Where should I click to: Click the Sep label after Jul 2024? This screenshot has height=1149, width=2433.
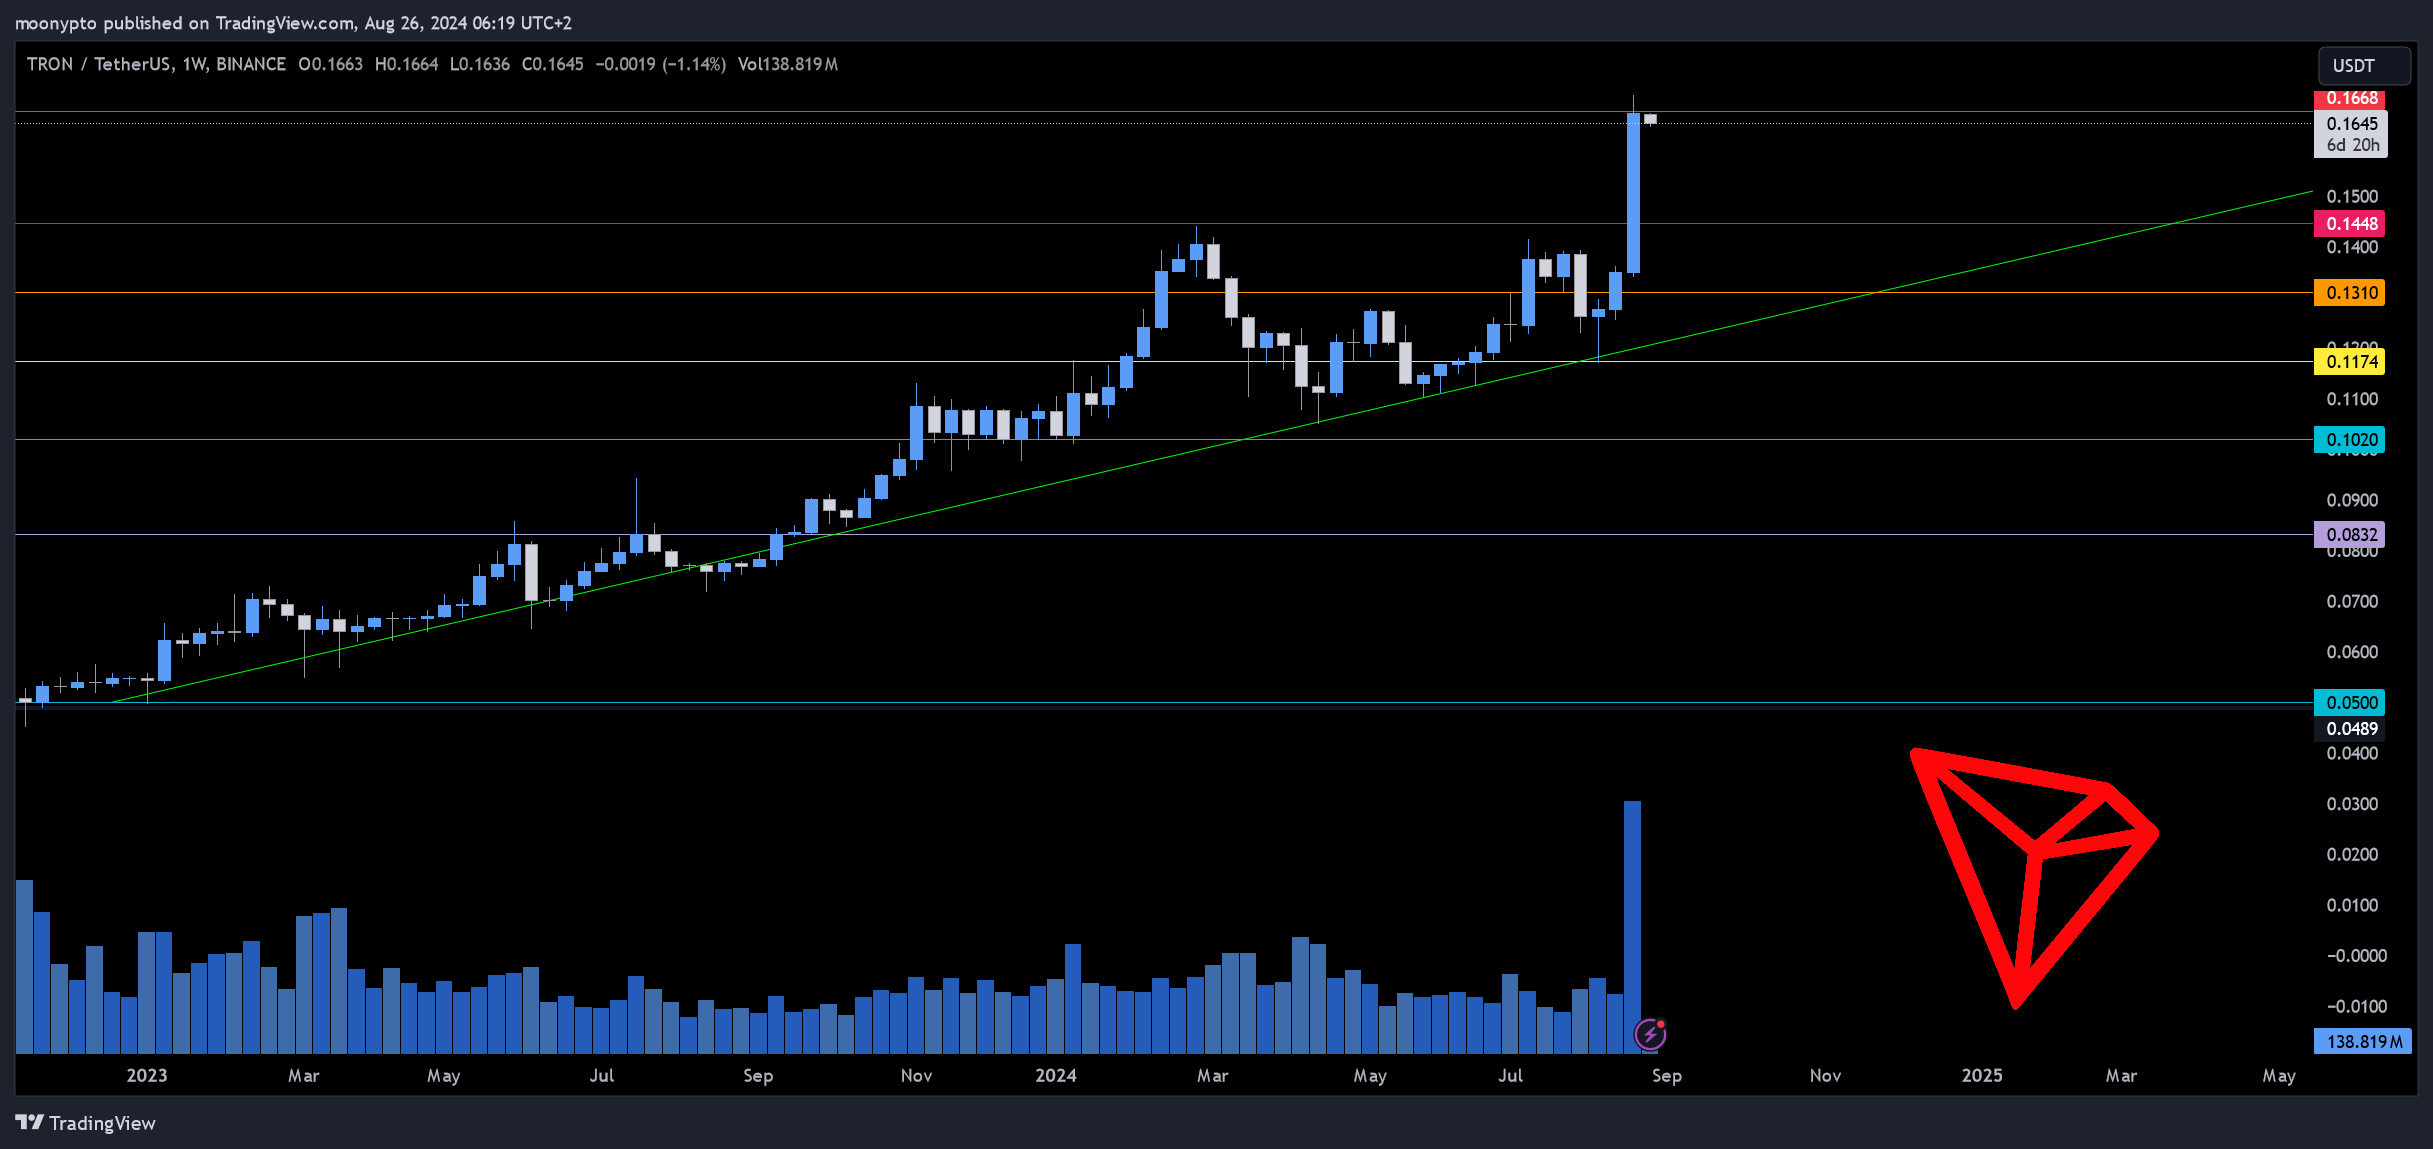(1667, 1076)
